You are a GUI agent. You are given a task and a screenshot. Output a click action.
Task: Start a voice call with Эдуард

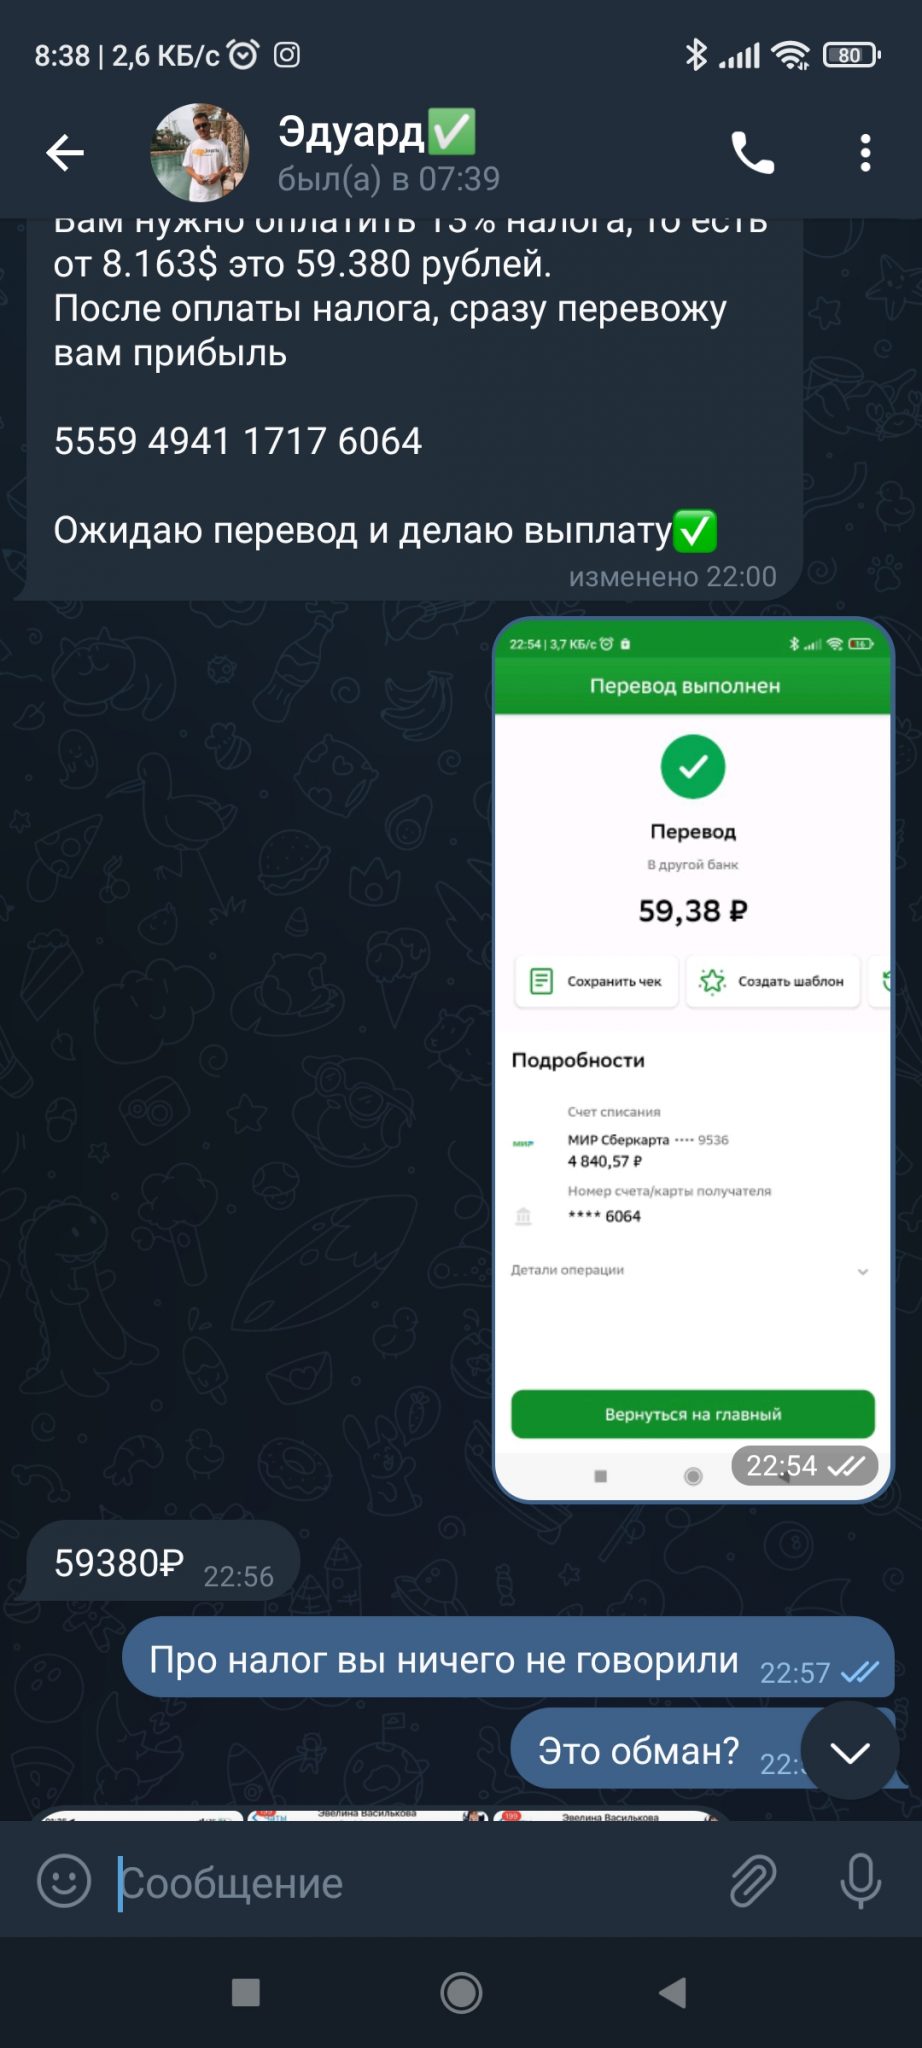[752, 153]
